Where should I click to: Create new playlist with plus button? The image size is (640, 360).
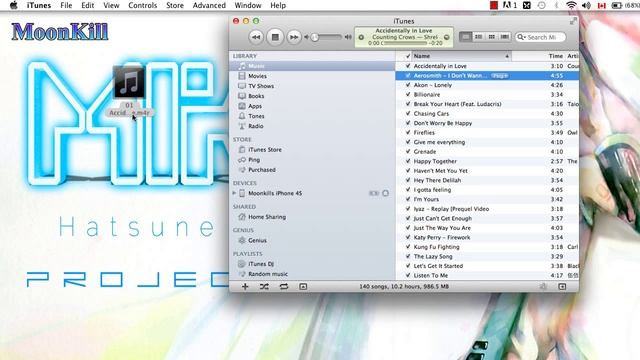(x=245, y=287)
